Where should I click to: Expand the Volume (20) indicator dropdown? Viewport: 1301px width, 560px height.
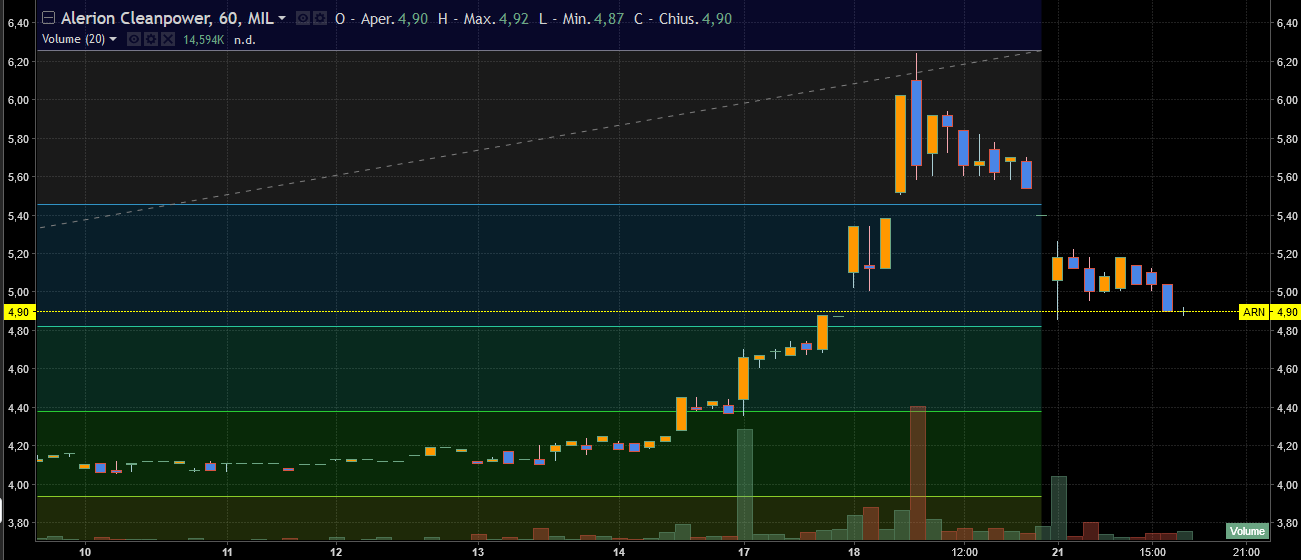tap(113, 39)
